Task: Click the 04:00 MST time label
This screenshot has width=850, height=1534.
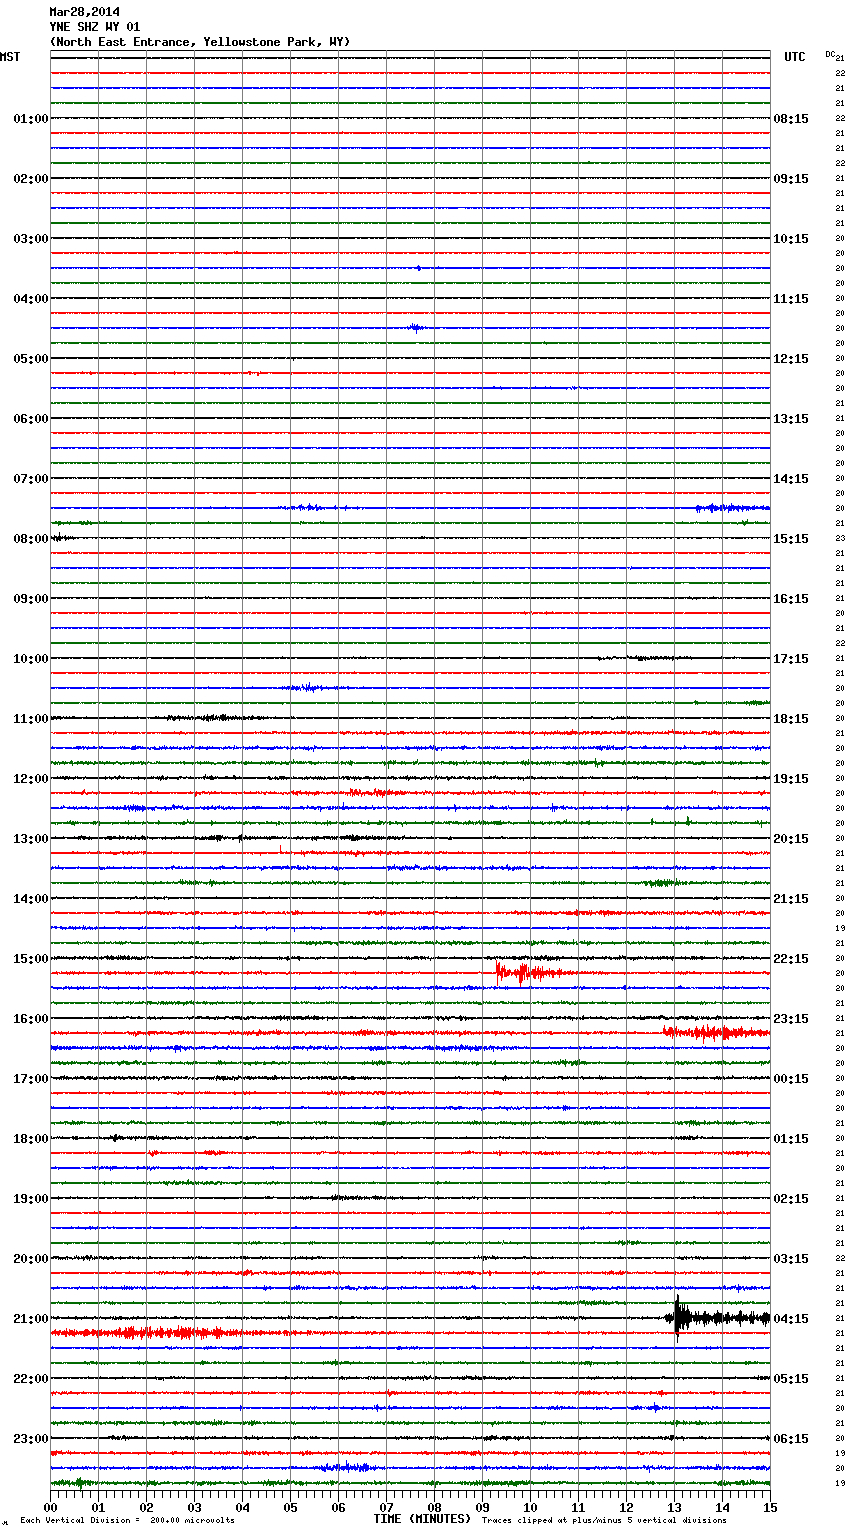Action: pyautogui.click(x=31, y=299)
